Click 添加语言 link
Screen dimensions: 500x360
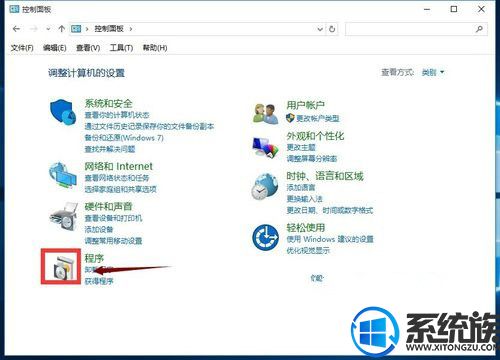point(301,187)
